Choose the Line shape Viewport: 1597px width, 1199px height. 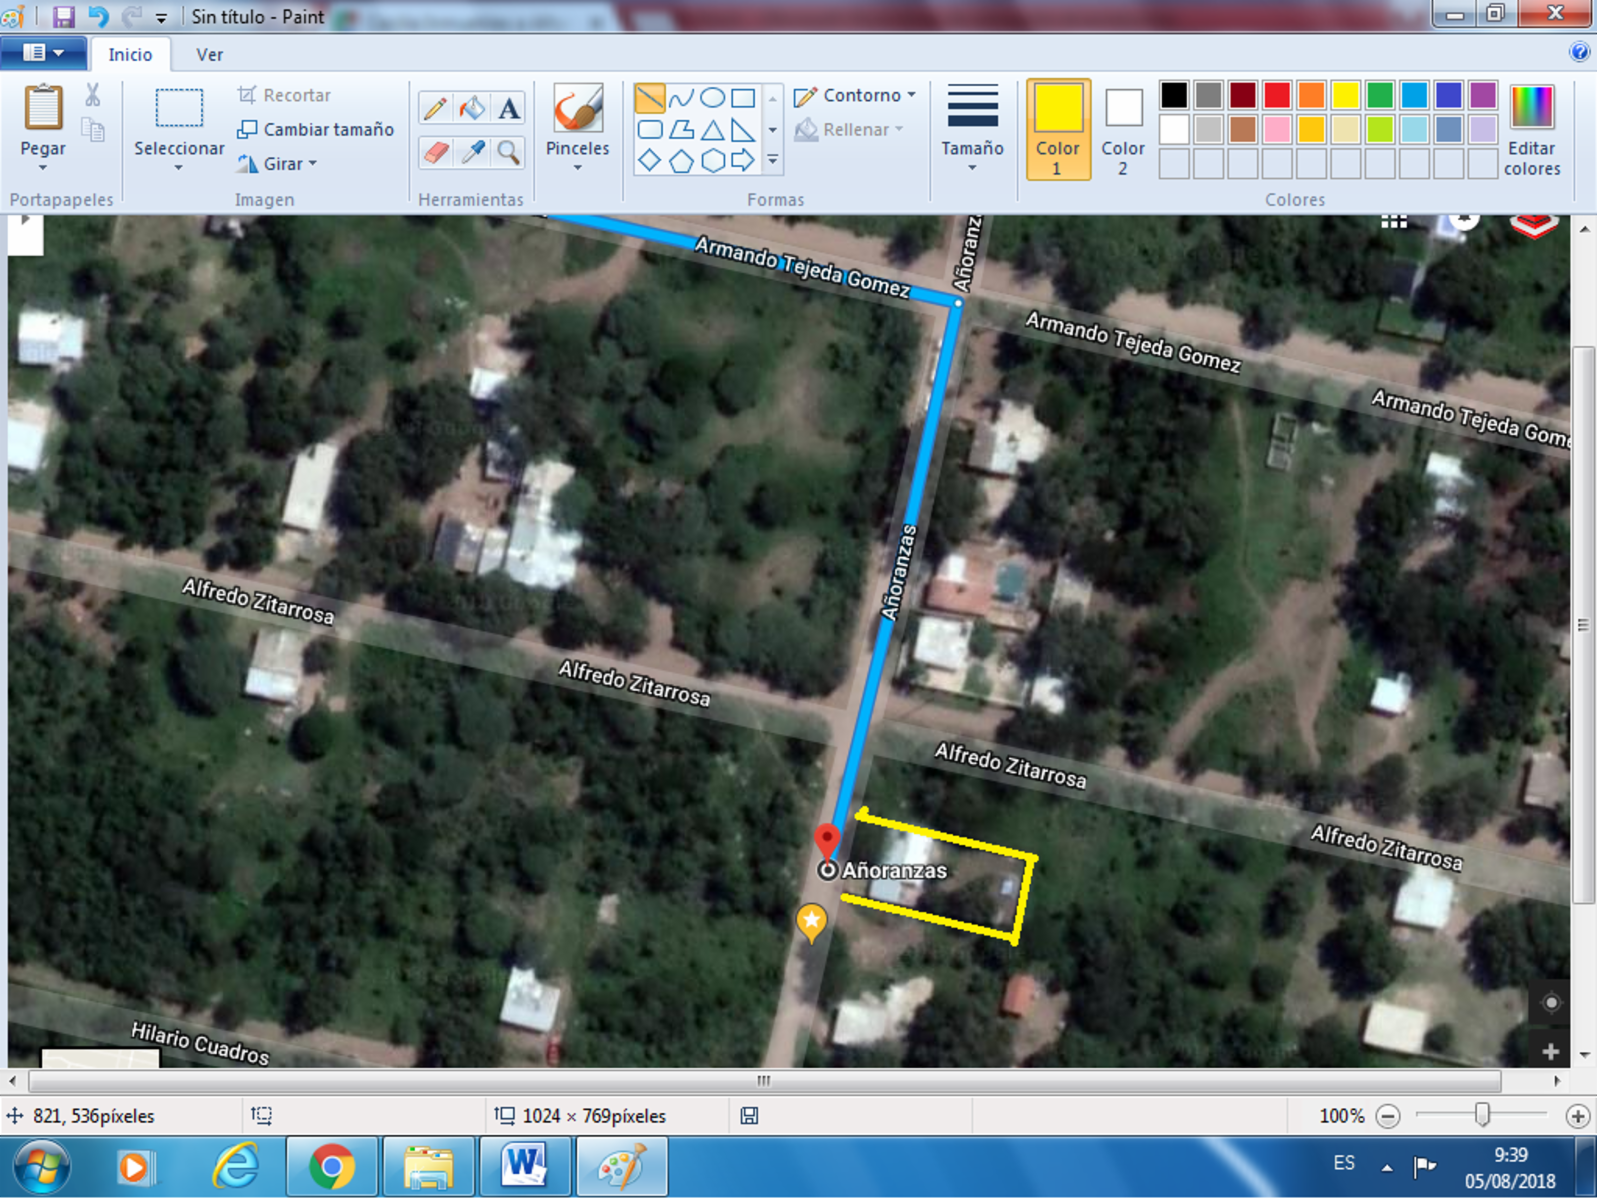[x=649, y=98]
